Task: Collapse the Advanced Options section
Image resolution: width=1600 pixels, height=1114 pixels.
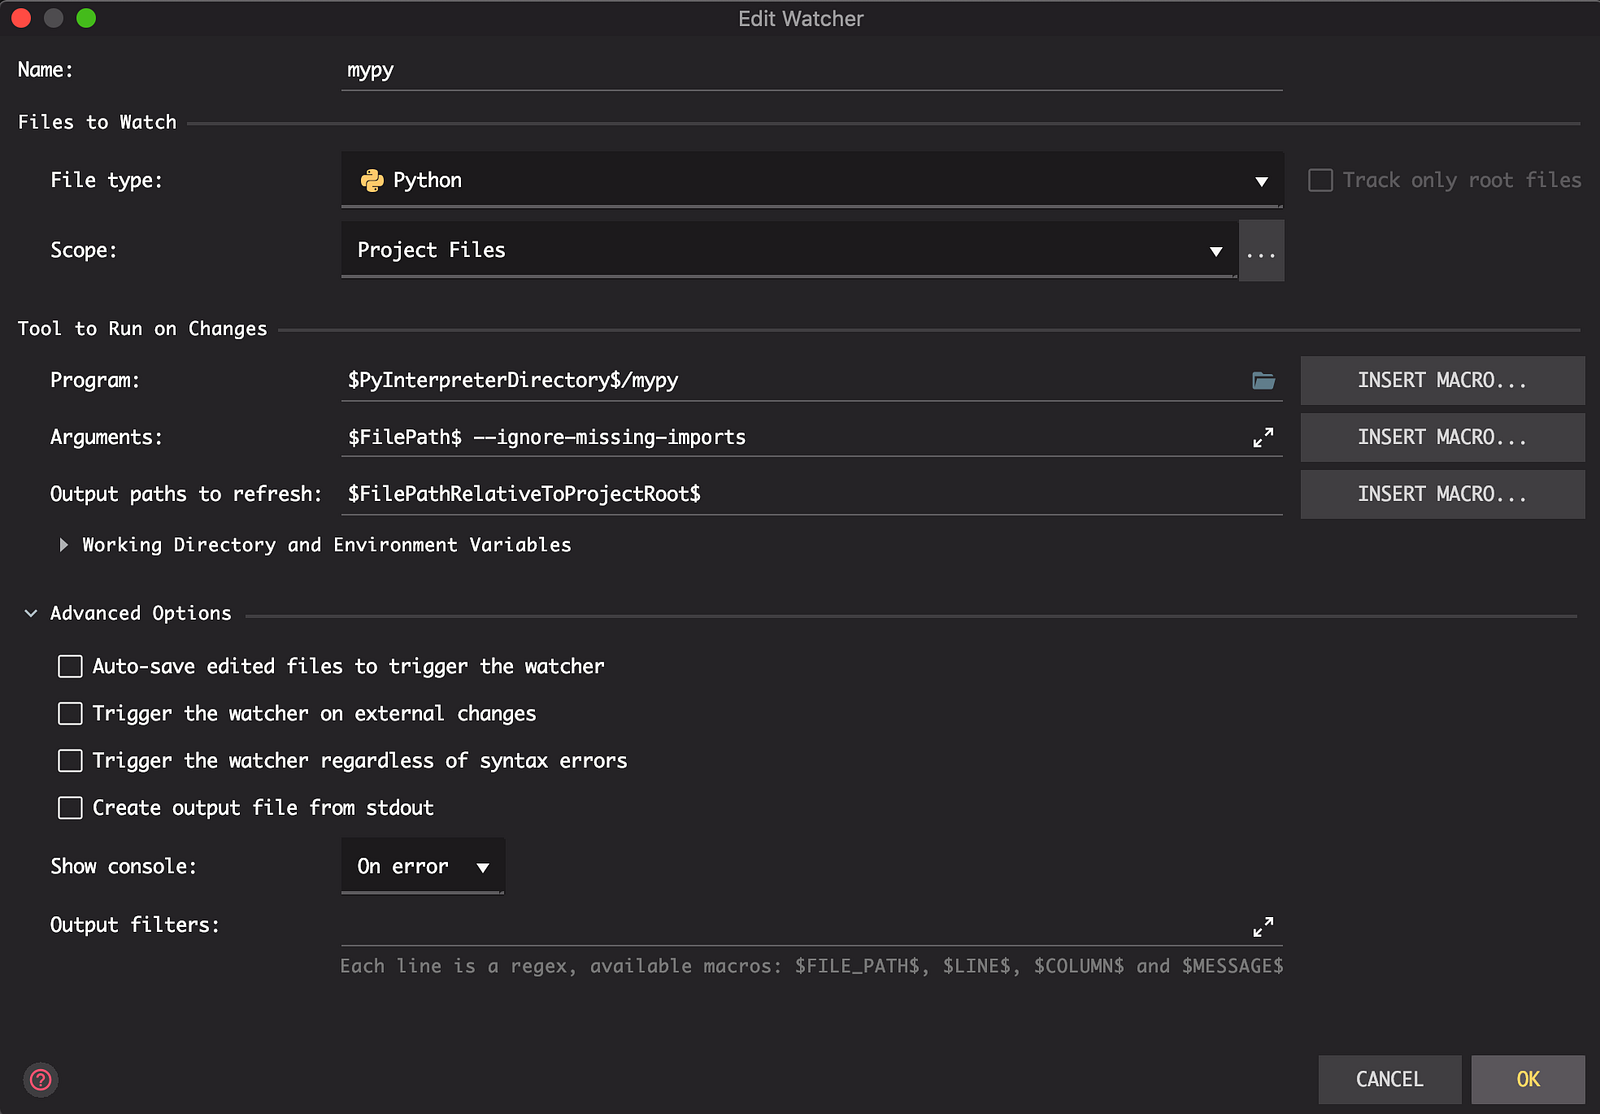Action: (x=31, y=614)
